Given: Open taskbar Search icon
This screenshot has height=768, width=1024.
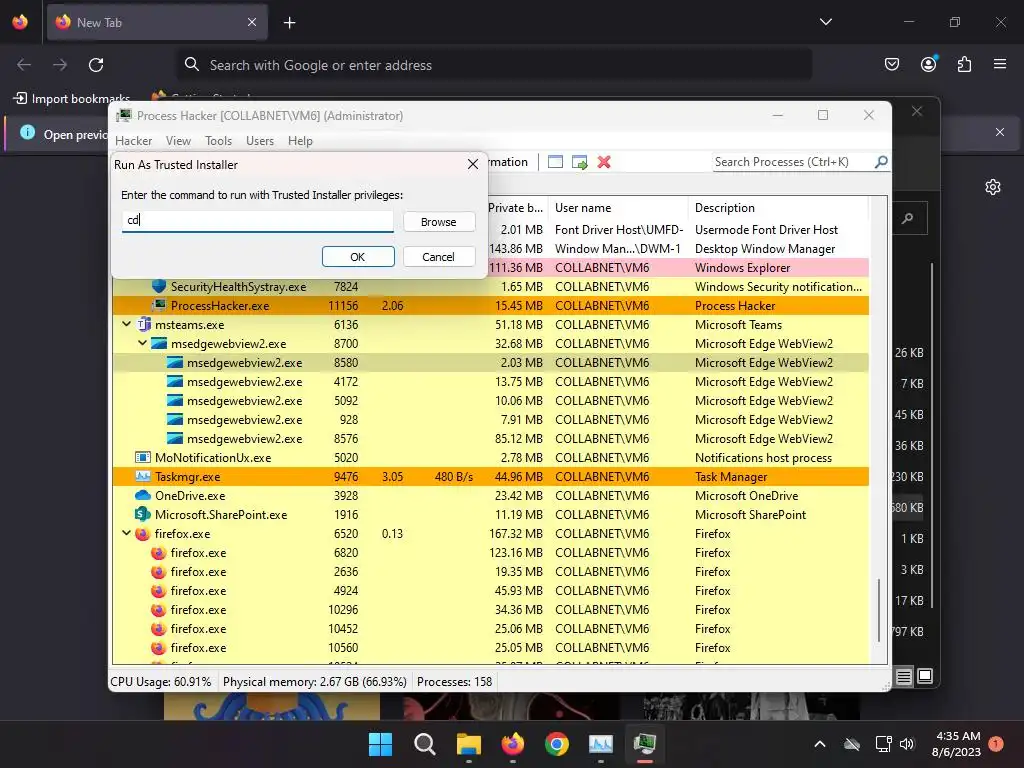Looking at the screenshot, I should click(424, 744).
